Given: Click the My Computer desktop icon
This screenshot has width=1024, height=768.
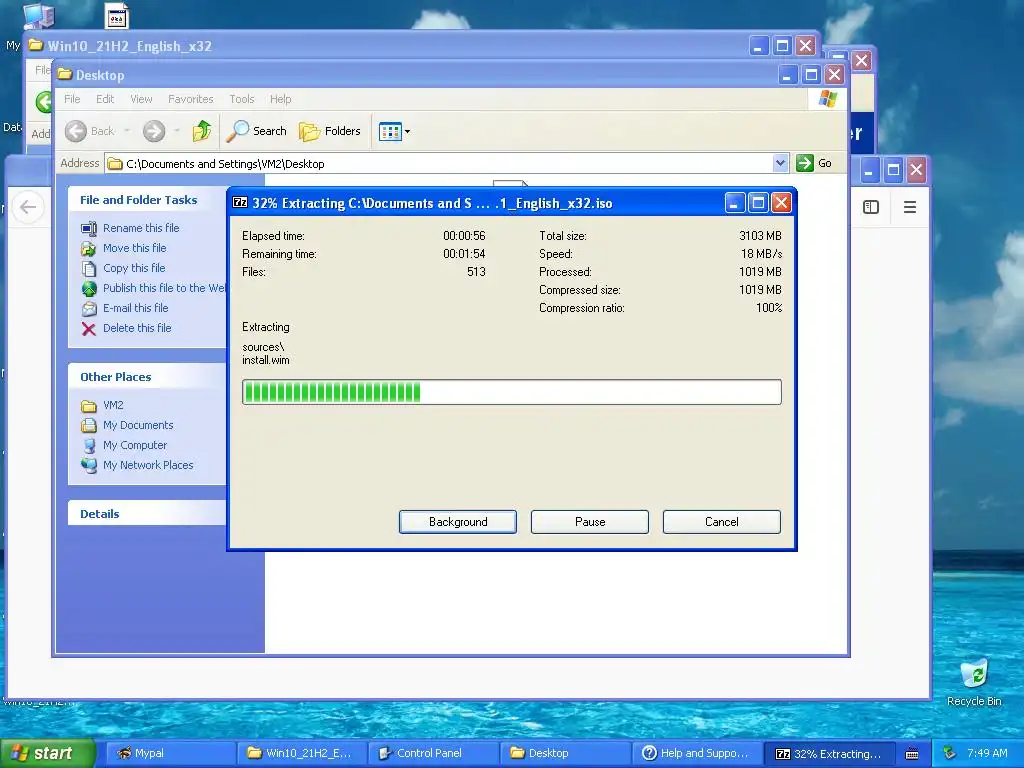Looking at the screenshot, I should (x=38, y=16).
